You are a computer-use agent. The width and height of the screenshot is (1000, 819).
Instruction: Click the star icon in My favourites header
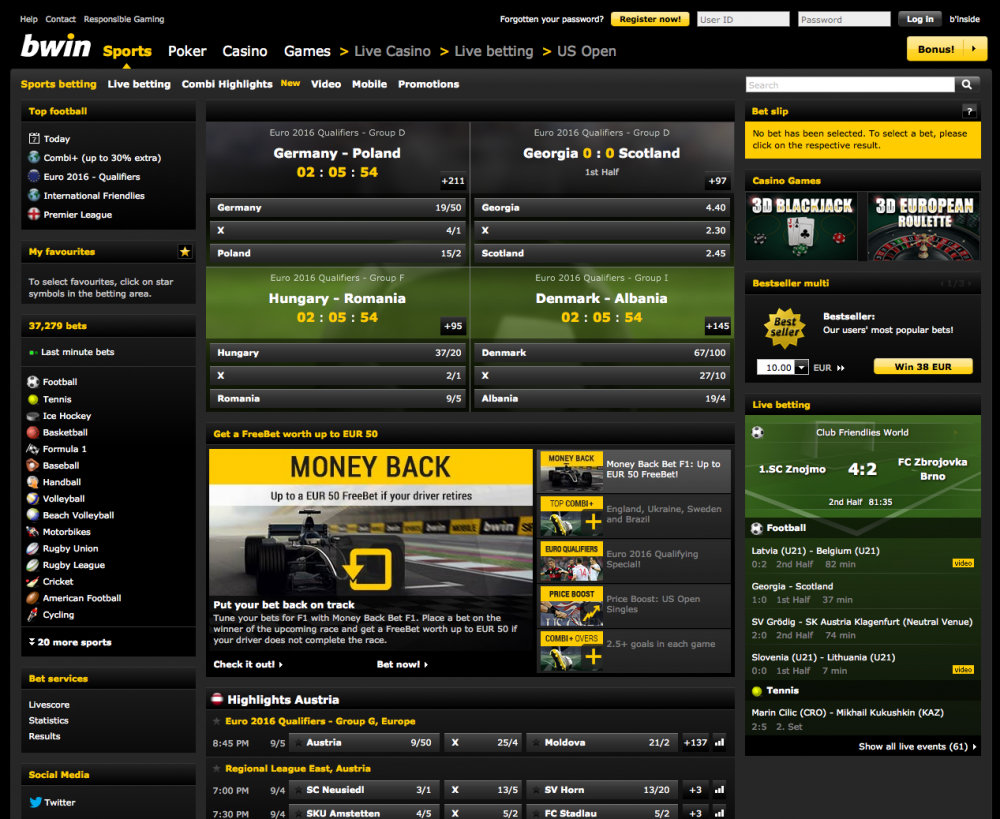[x=185, y=252]
